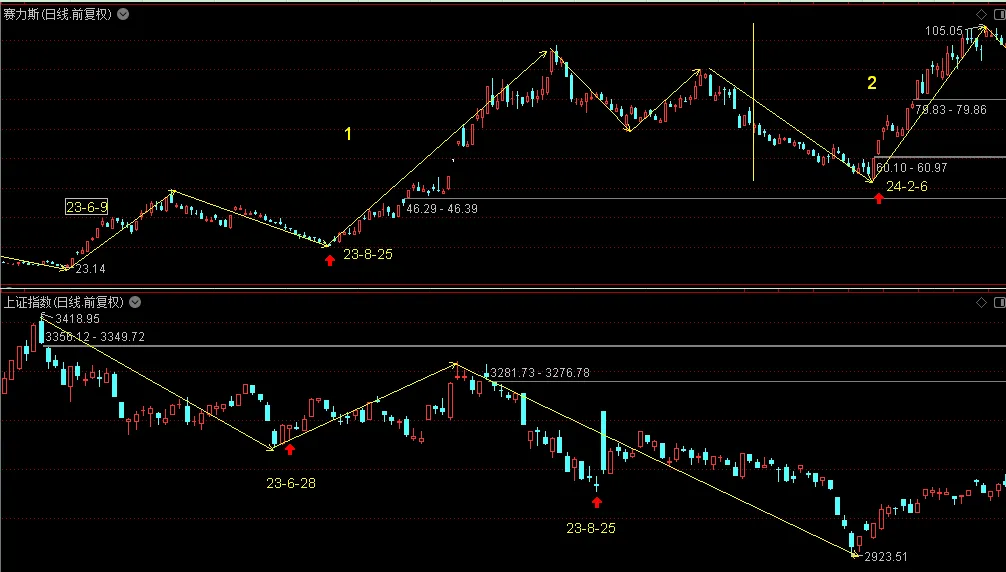Select the 23-8-25 label in the 赛力斯 chart
The image size is (1006, 572).
(x=368, y=254)
